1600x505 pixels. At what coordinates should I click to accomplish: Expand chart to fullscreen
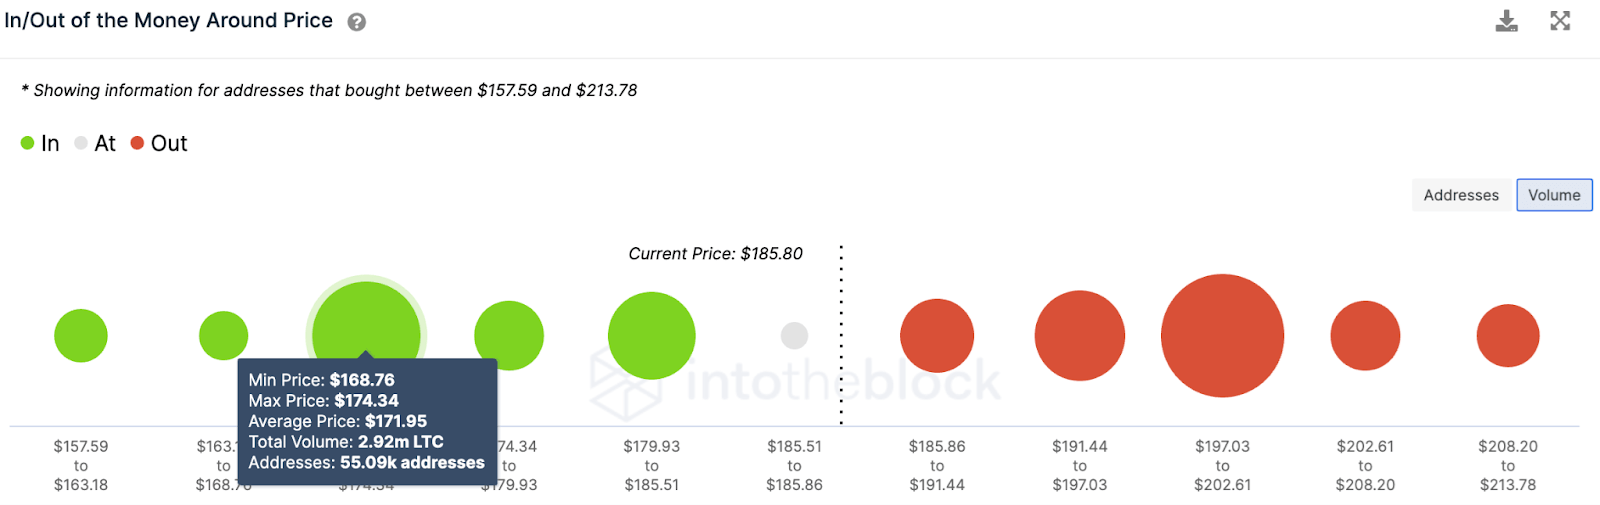pos(1560,21)
